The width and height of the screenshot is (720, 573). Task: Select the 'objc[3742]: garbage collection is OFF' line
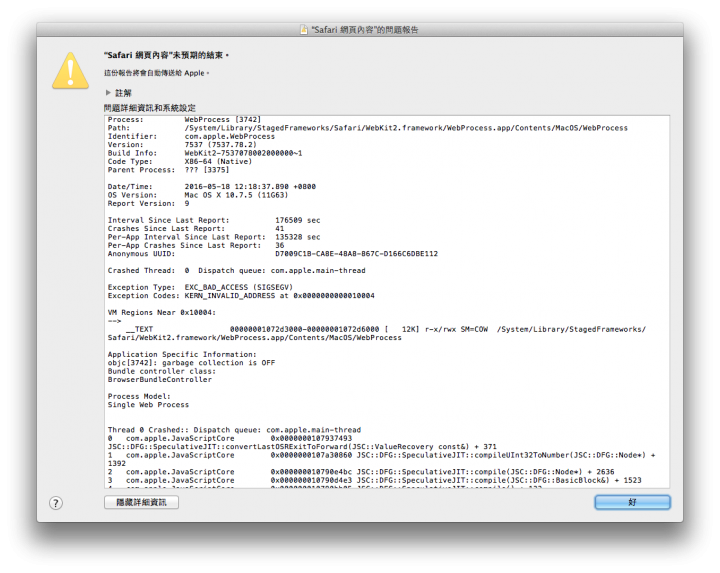point(191,363)
